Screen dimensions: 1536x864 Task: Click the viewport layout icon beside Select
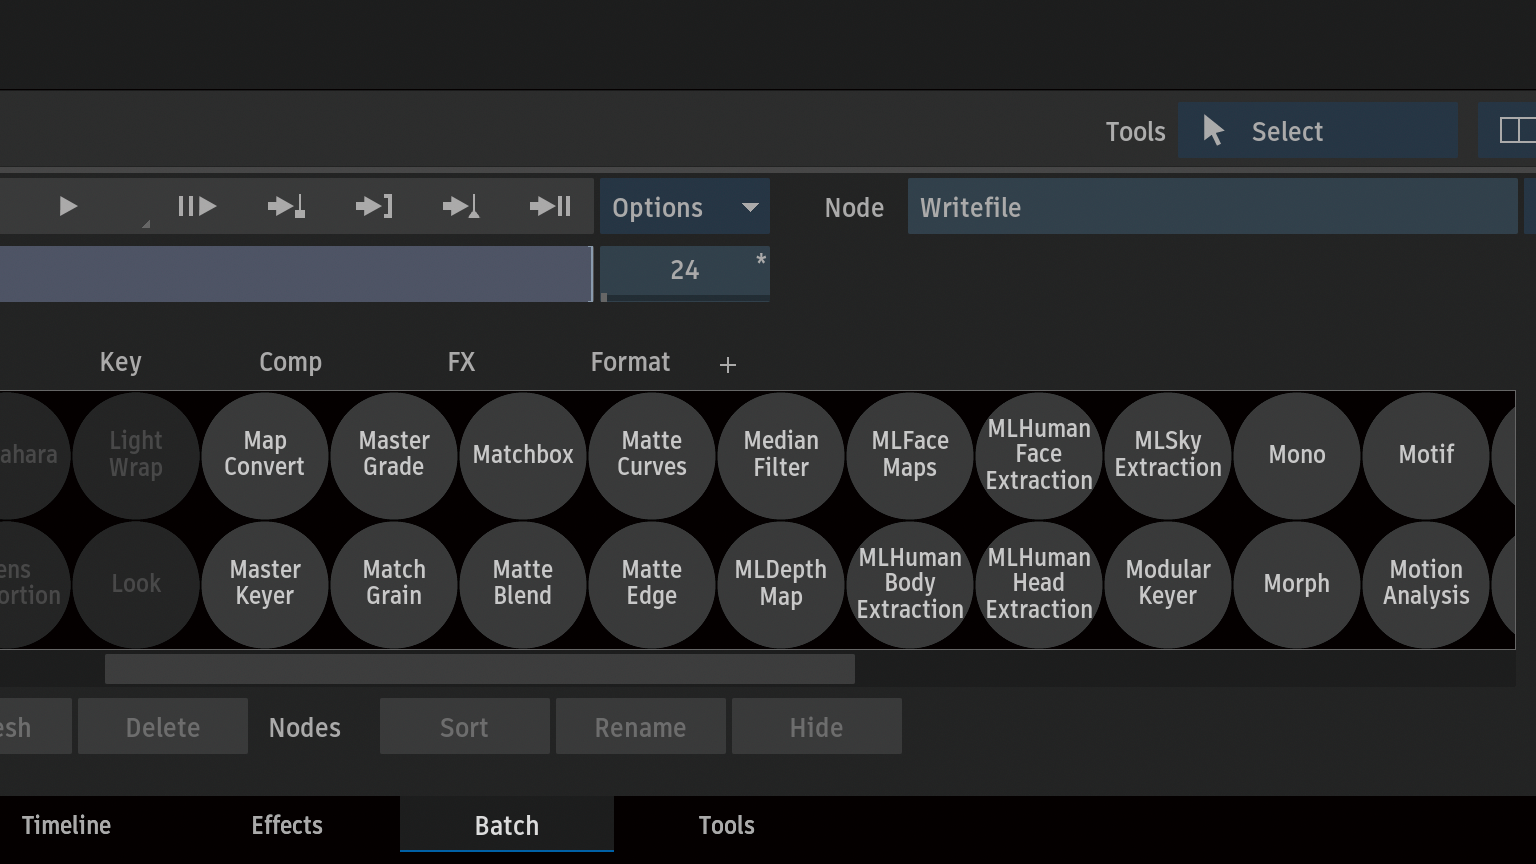pos(1514,130)
